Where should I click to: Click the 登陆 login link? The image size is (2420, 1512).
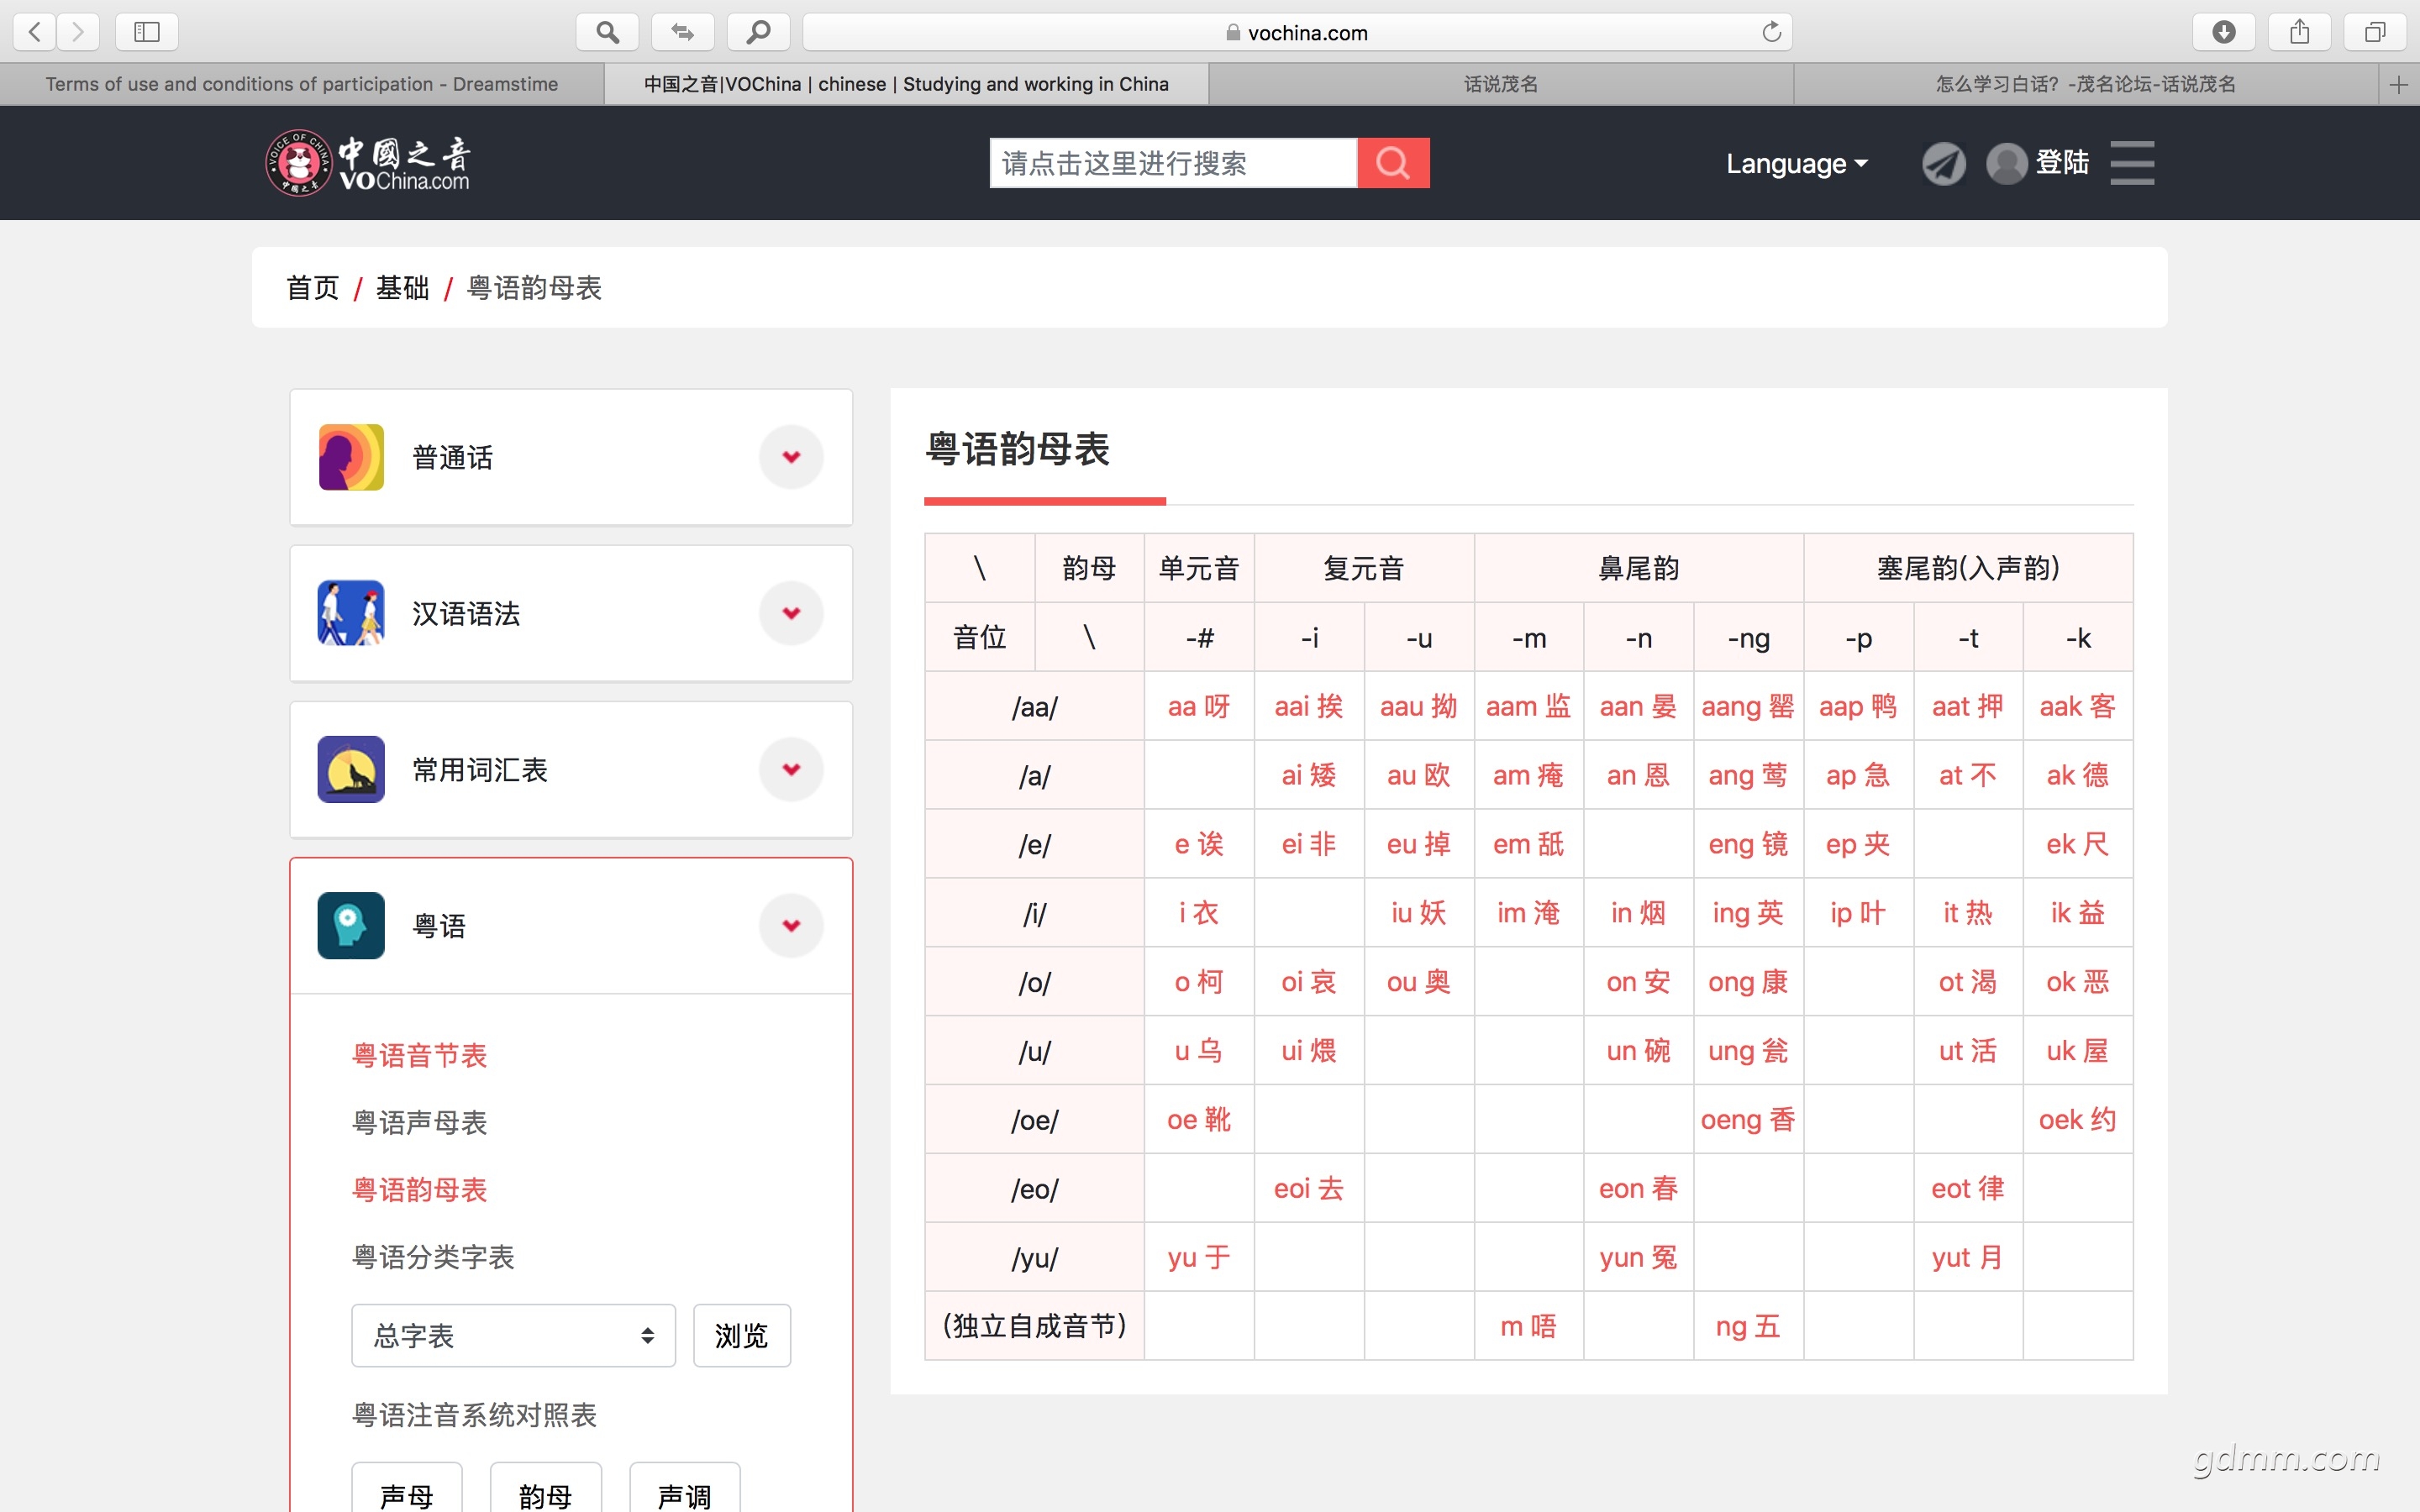pyautogui.click(x=2063, y=163)
